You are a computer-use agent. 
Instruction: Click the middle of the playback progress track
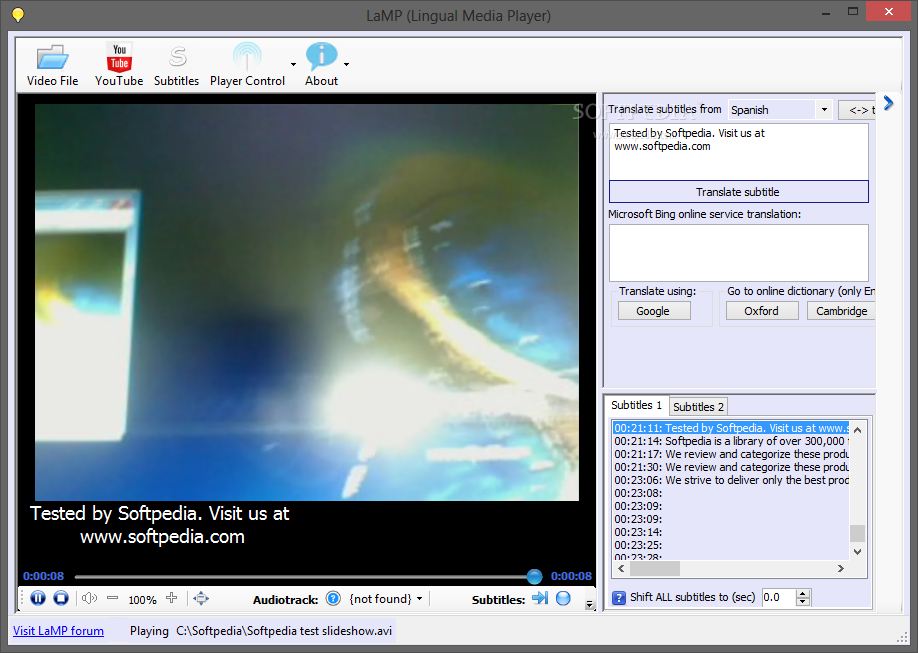pyautogui.click(x=304, y=577)
